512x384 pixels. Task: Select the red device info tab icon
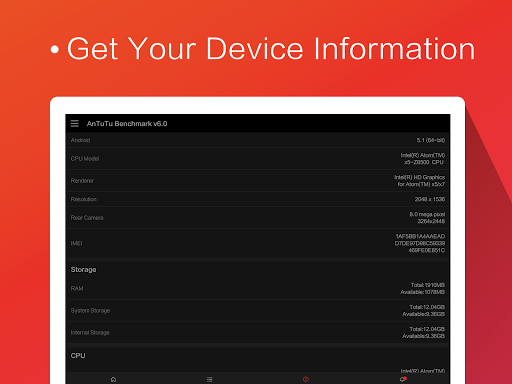[x=306, y=379]
